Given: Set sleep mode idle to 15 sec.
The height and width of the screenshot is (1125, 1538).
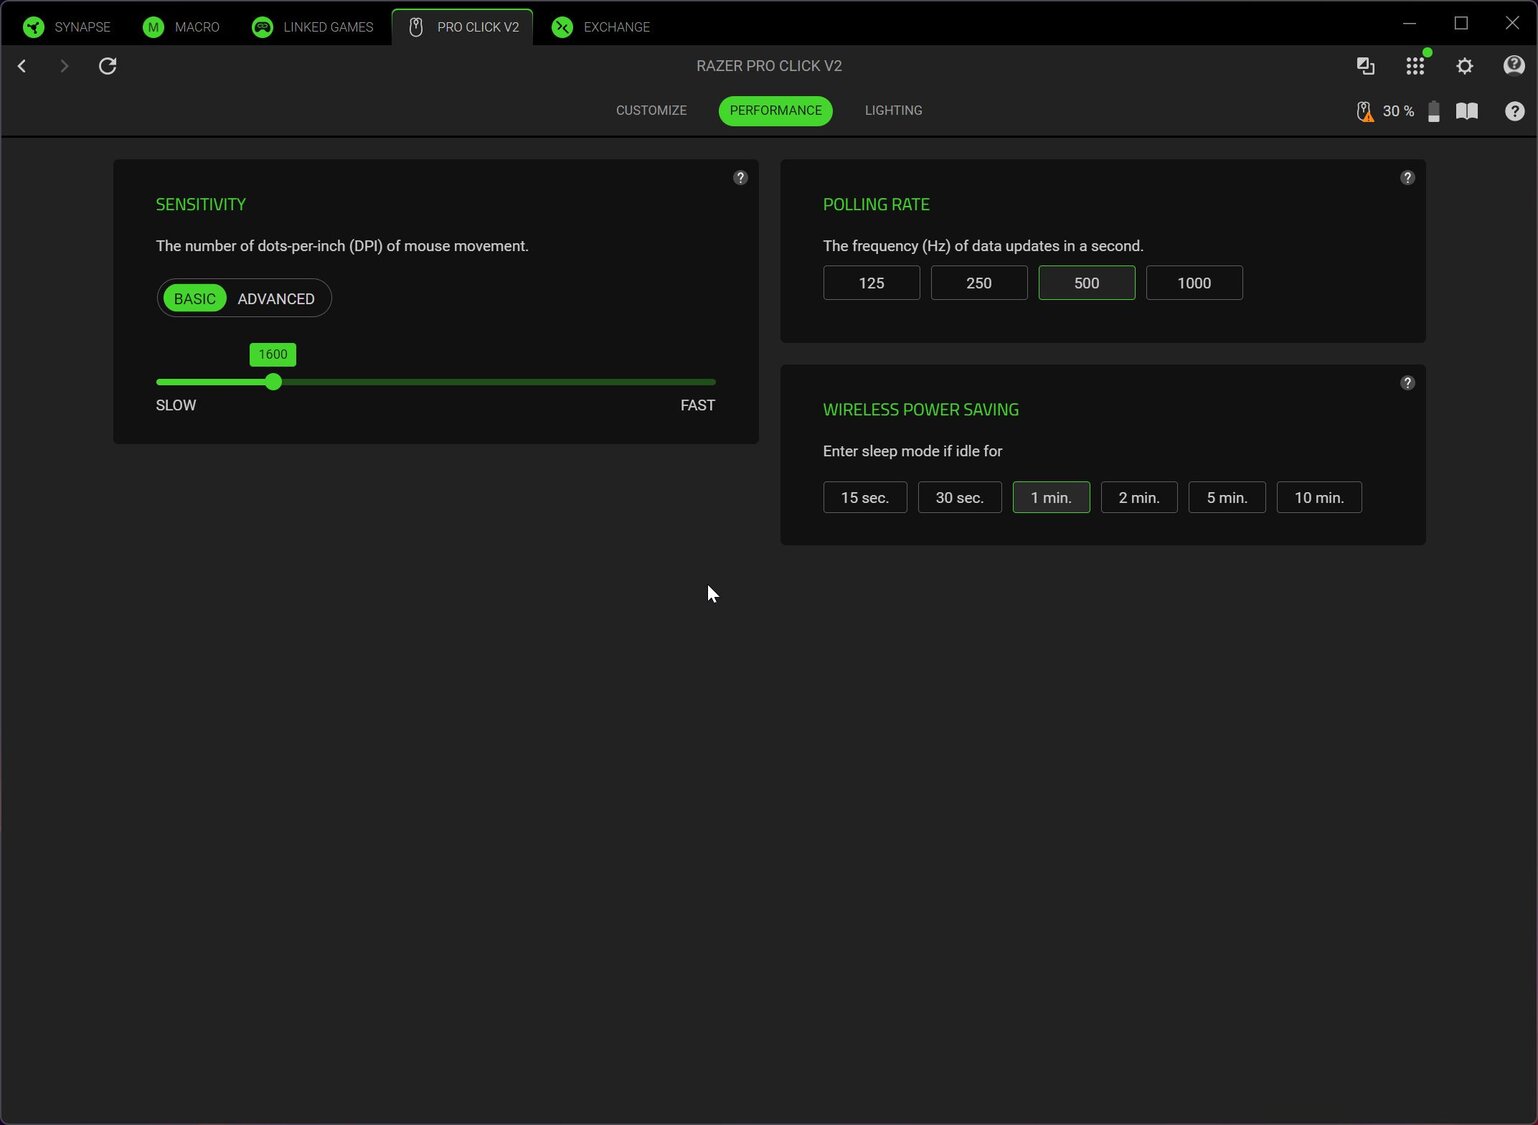Looking at the screenshot, I should tap(865, 498).
